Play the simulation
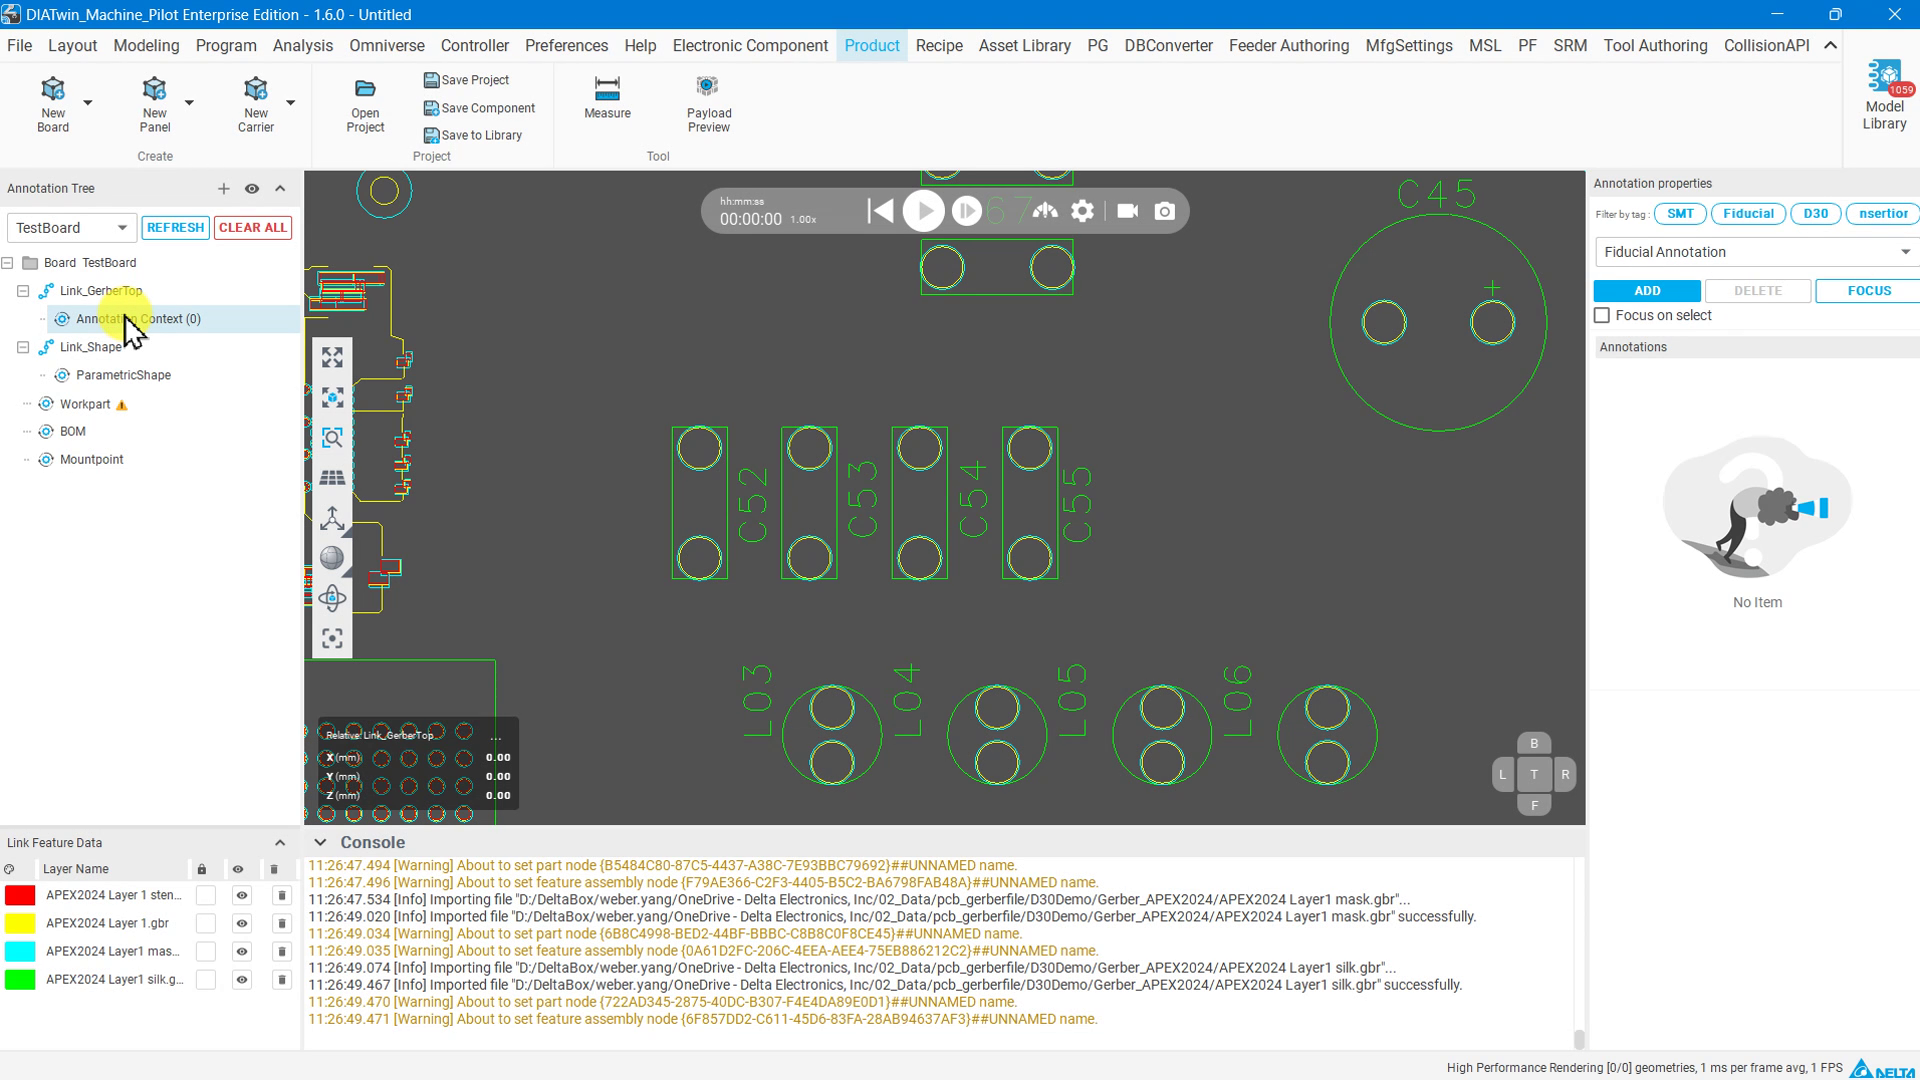This screenshot has height=1080, width=1920. tap(923, 211)
